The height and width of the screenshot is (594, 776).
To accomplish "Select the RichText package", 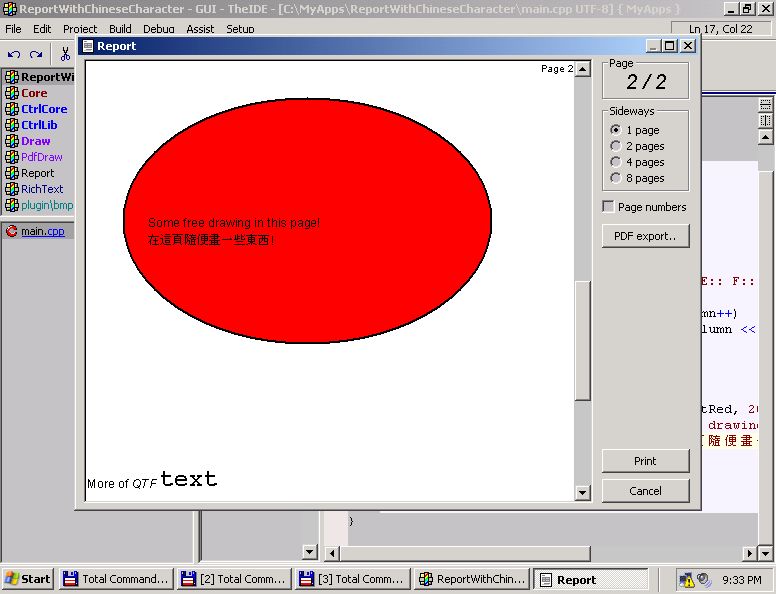I will pyautogui.click(x=42, y=189).
